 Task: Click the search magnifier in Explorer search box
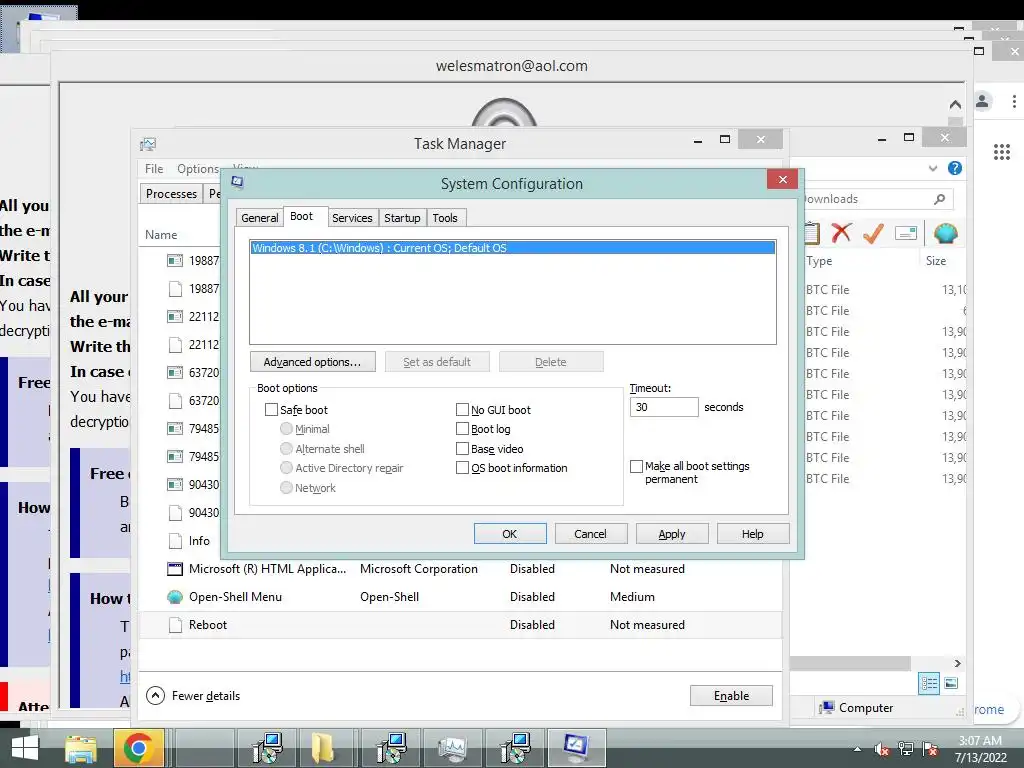(939, 199)
